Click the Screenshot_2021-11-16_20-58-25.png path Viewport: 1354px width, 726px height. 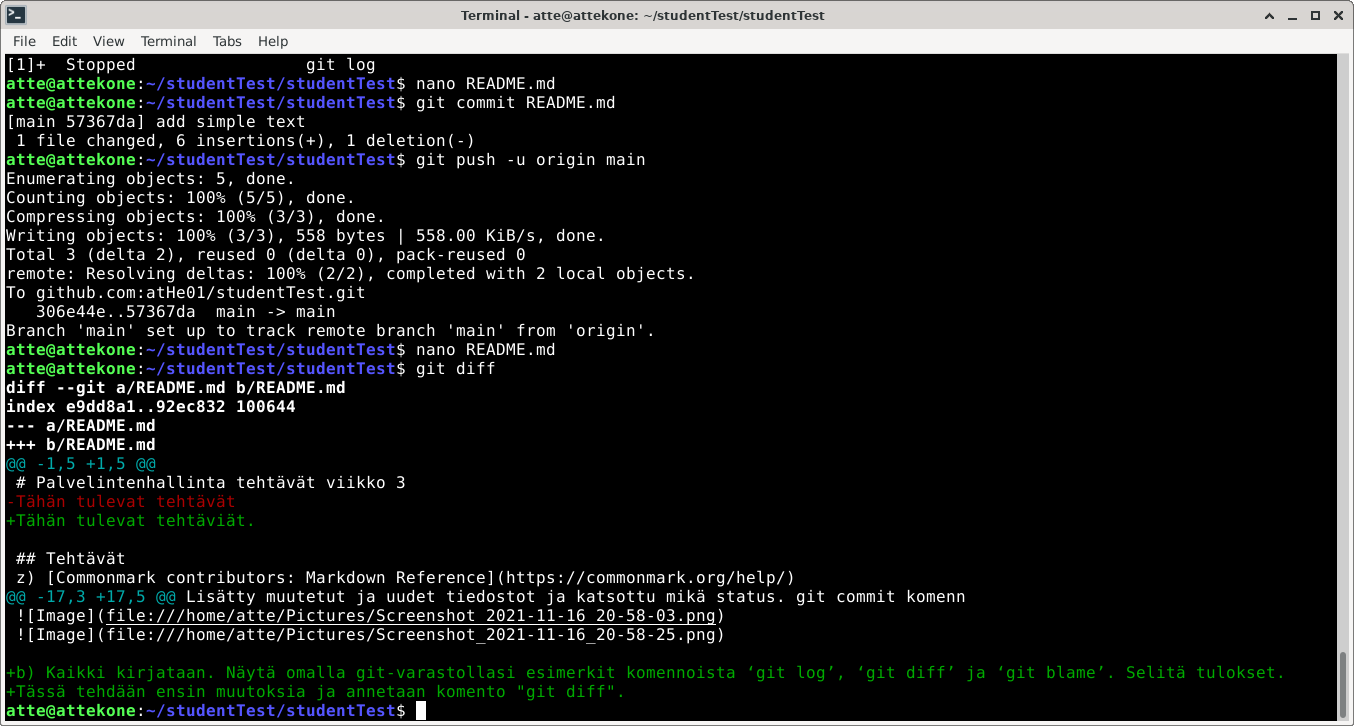tap(410, 635)
